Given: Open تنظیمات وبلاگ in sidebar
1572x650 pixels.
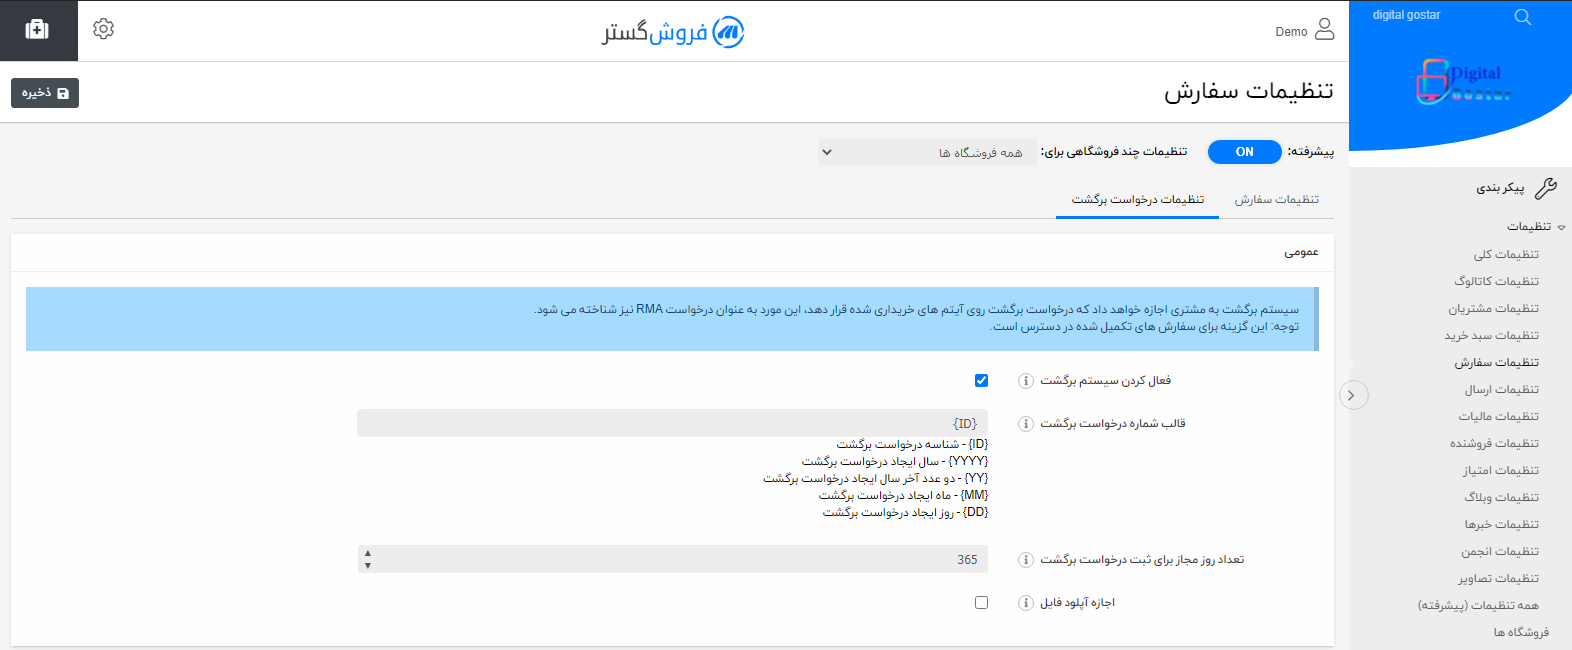Looking at the screenshot, I should (x=1502, y=498).
